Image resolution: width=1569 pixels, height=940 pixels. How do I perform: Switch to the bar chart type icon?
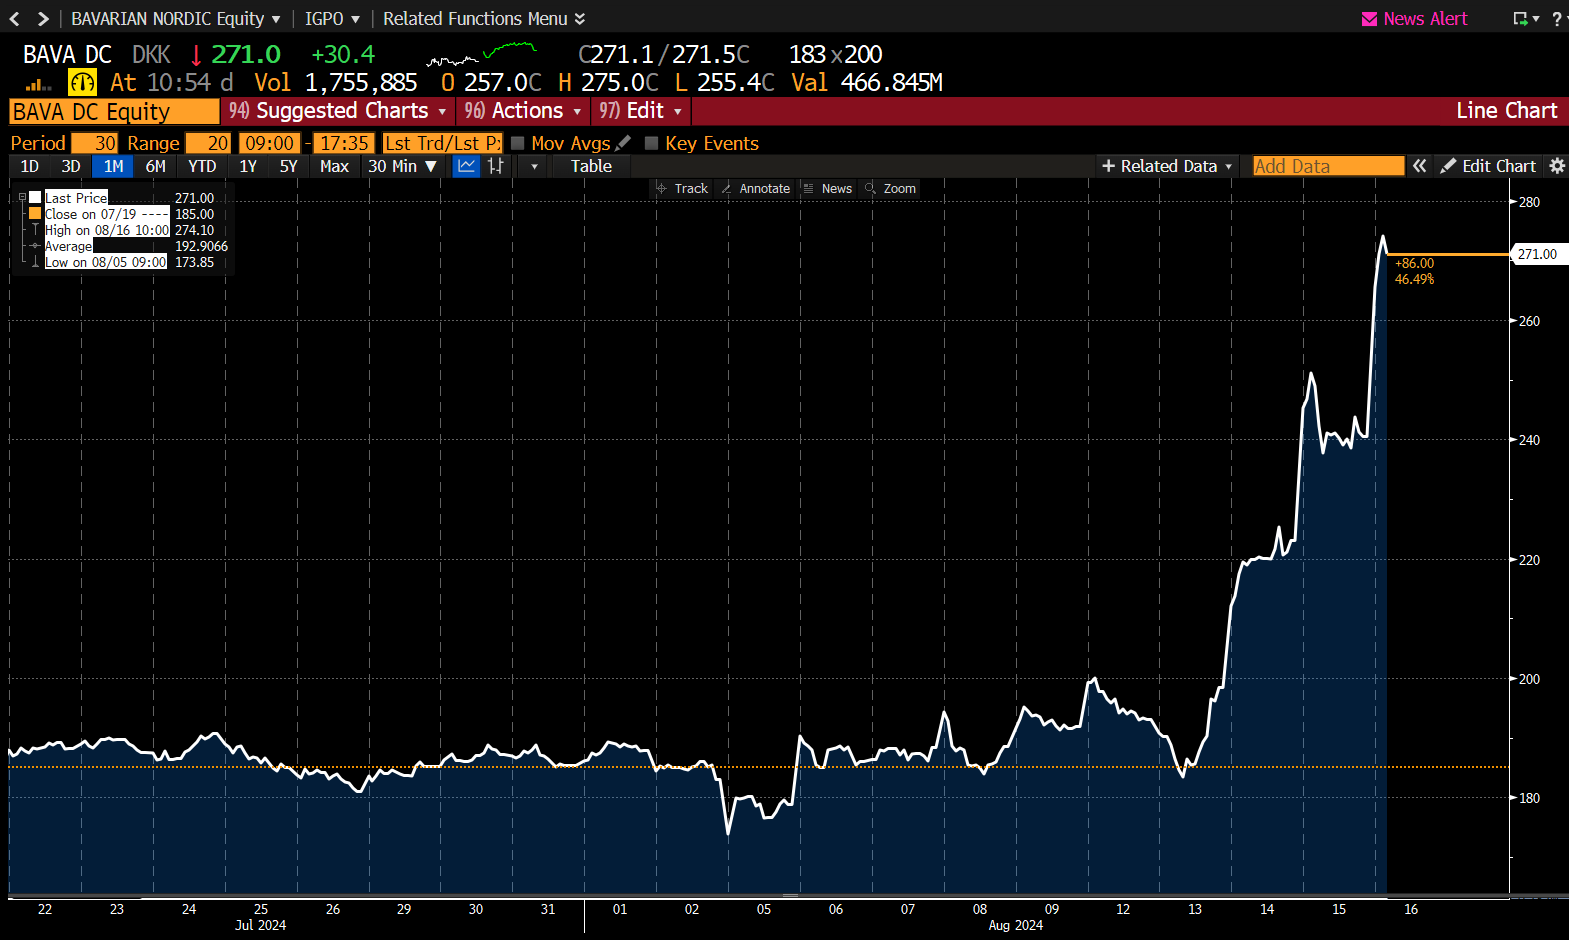496,166
